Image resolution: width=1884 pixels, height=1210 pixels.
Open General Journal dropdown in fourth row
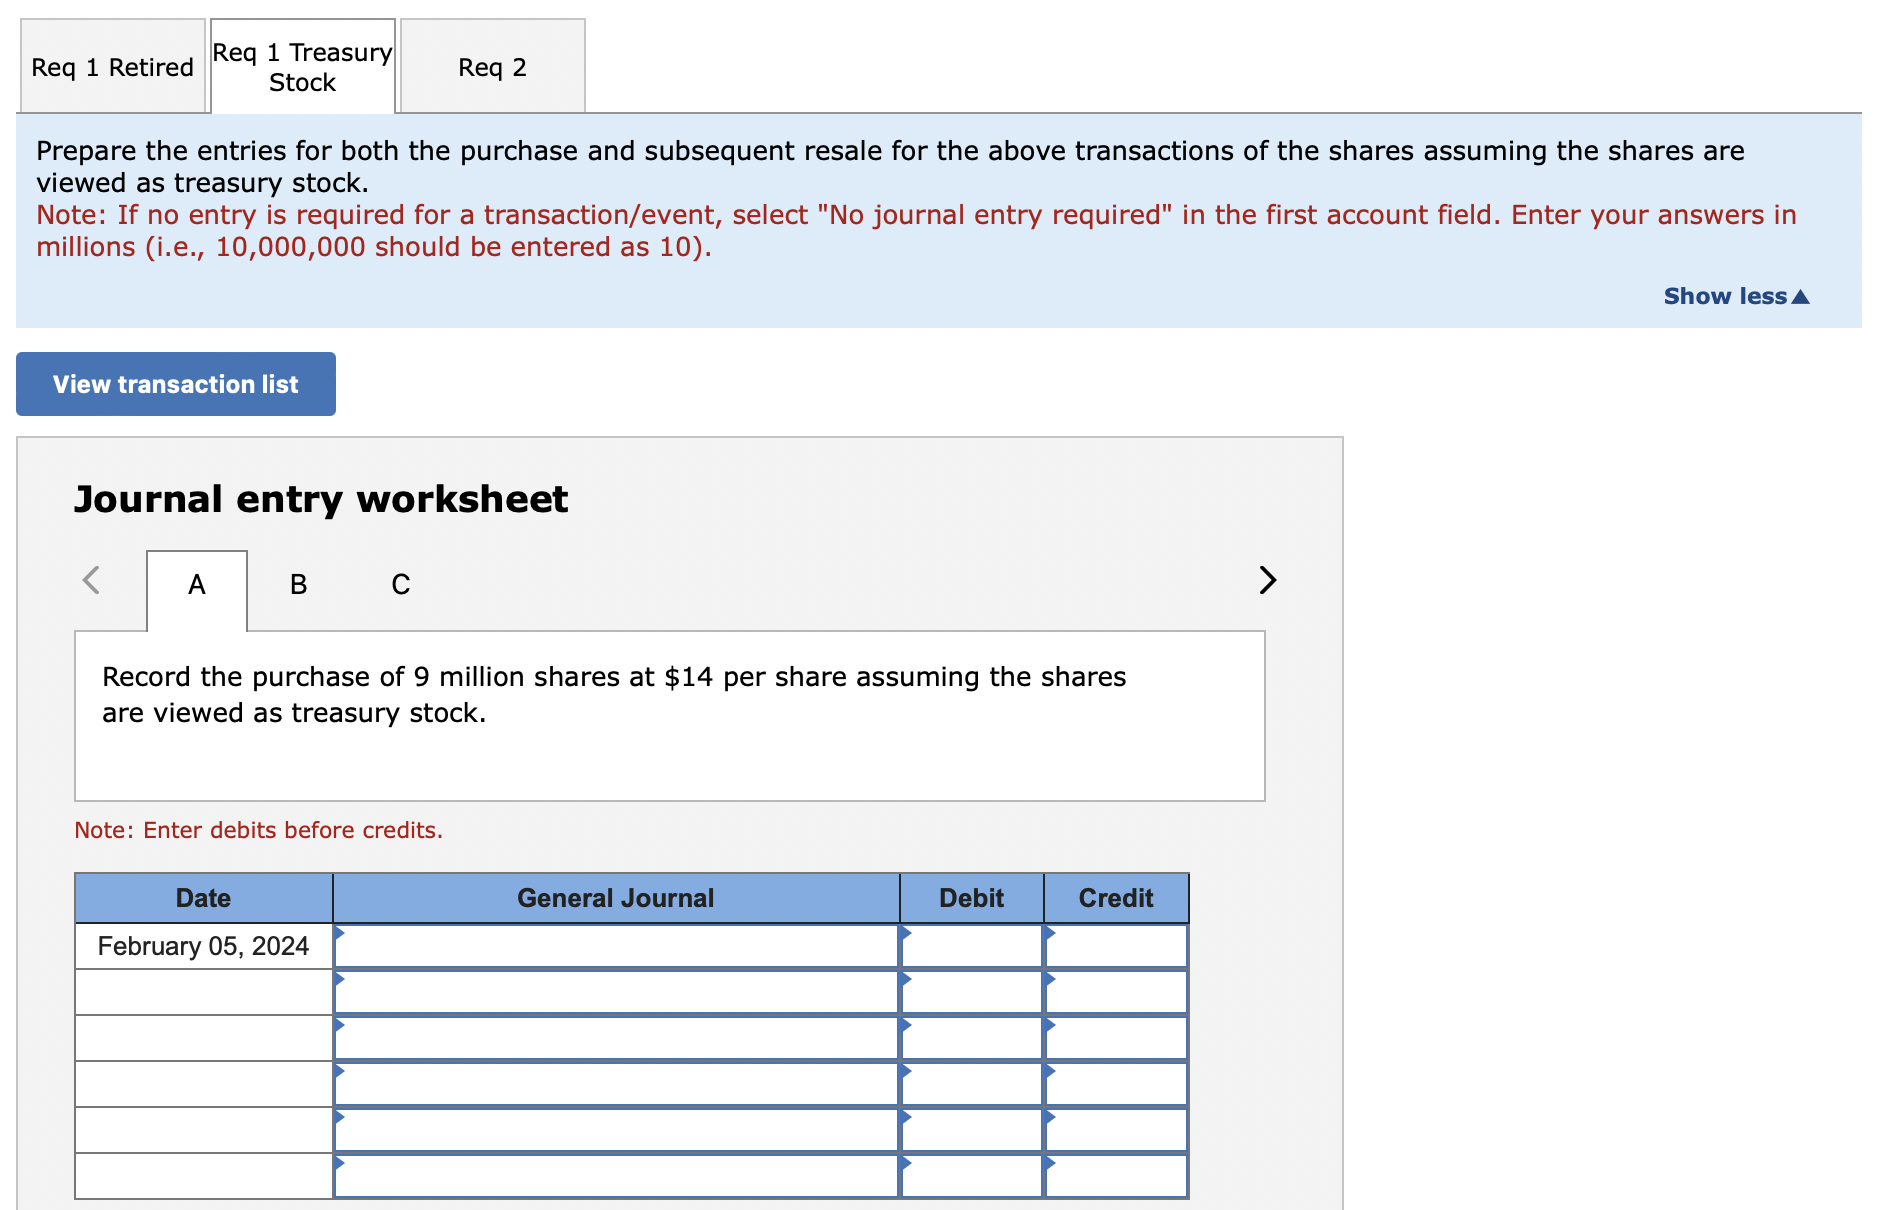[x=616, y=1084]
